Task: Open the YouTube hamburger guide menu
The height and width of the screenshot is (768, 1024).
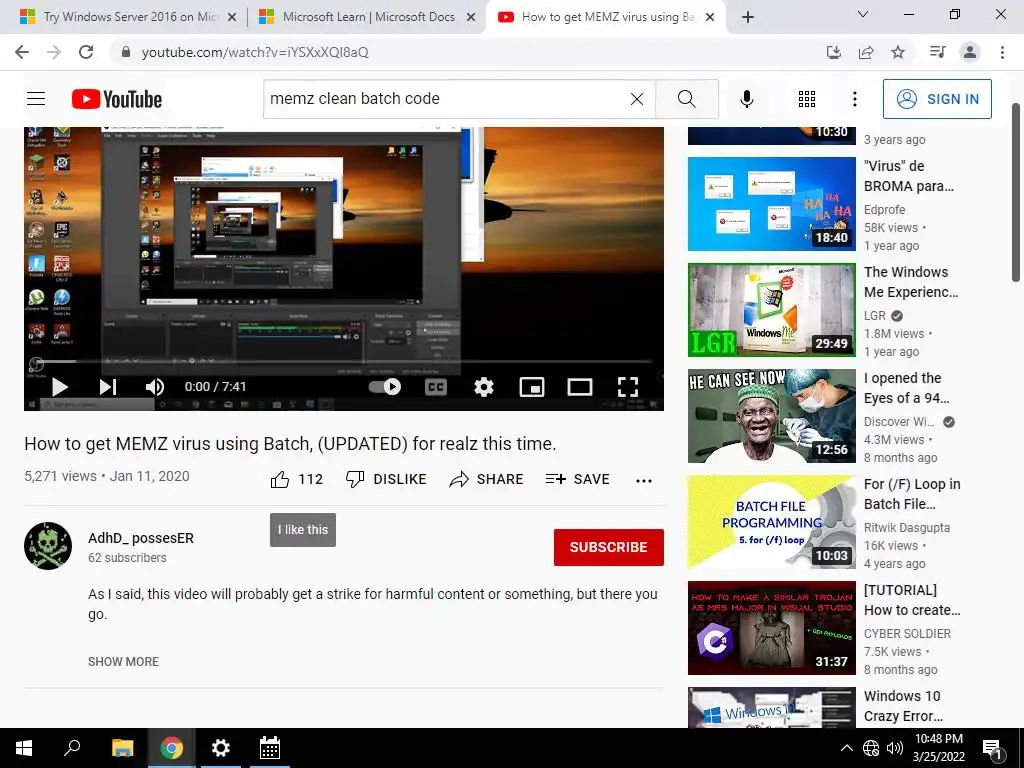Action: coord(36,99)
